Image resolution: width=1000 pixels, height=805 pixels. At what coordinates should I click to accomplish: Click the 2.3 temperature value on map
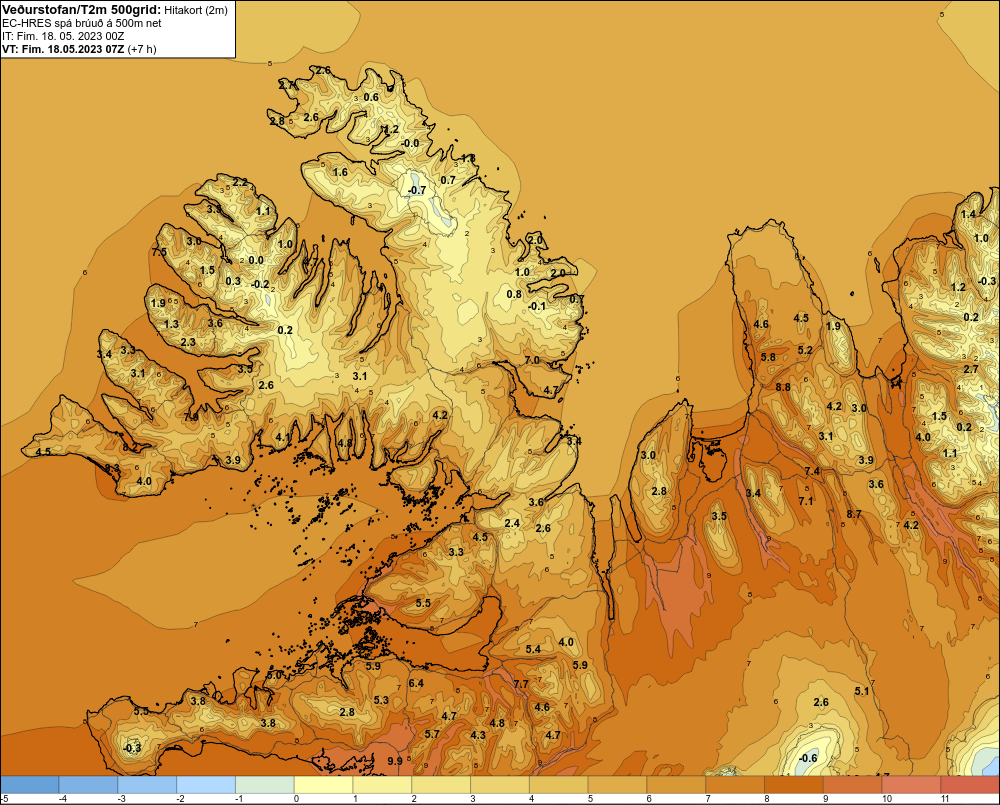point(188,343)
